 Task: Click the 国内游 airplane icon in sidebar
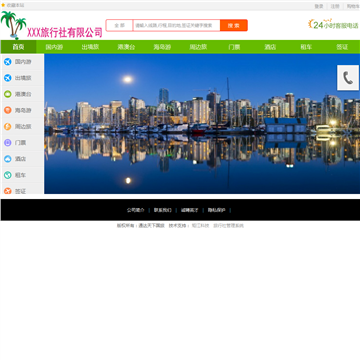point(8,62)
